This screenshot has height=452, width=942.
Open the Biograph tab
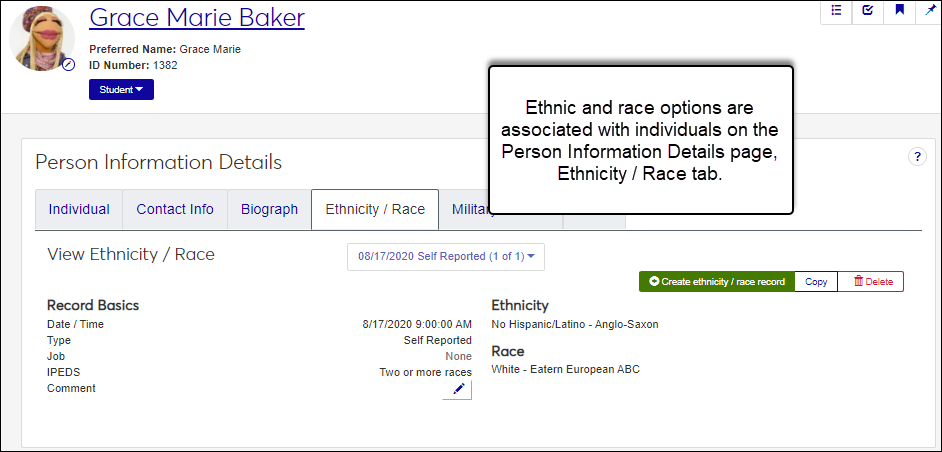pyautogui.click(x=269, y=209)
